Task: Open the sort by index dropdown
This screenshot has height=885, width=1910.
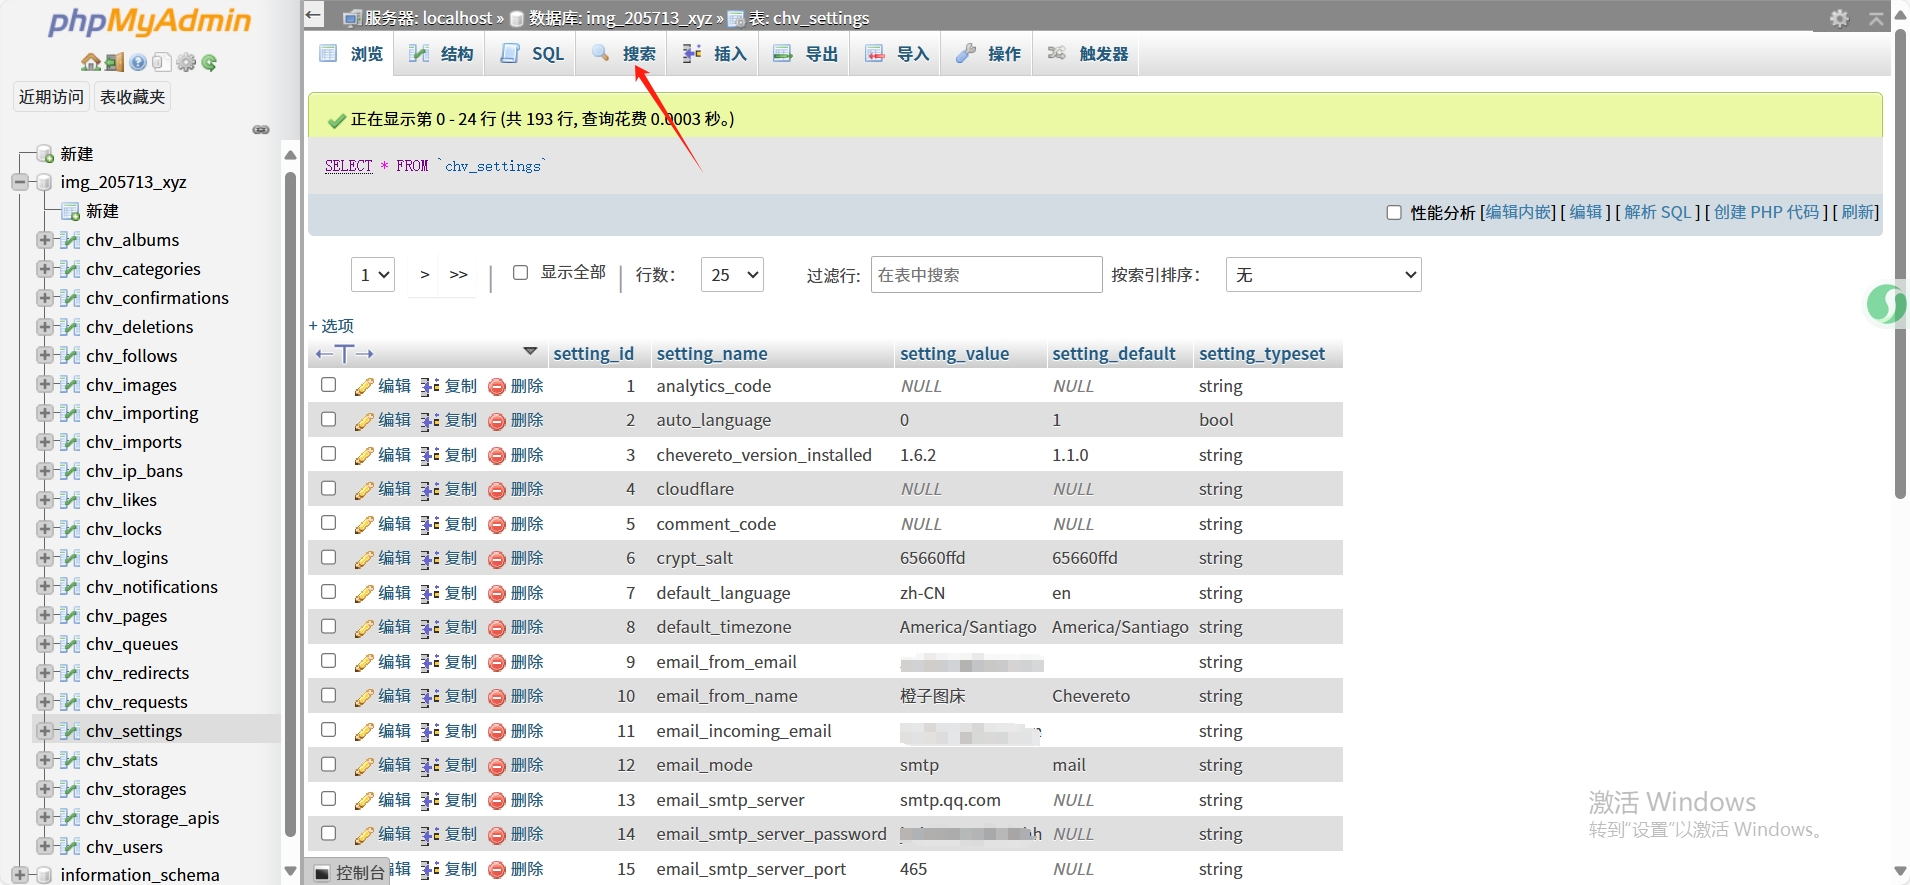Action: click(1323, 275)
